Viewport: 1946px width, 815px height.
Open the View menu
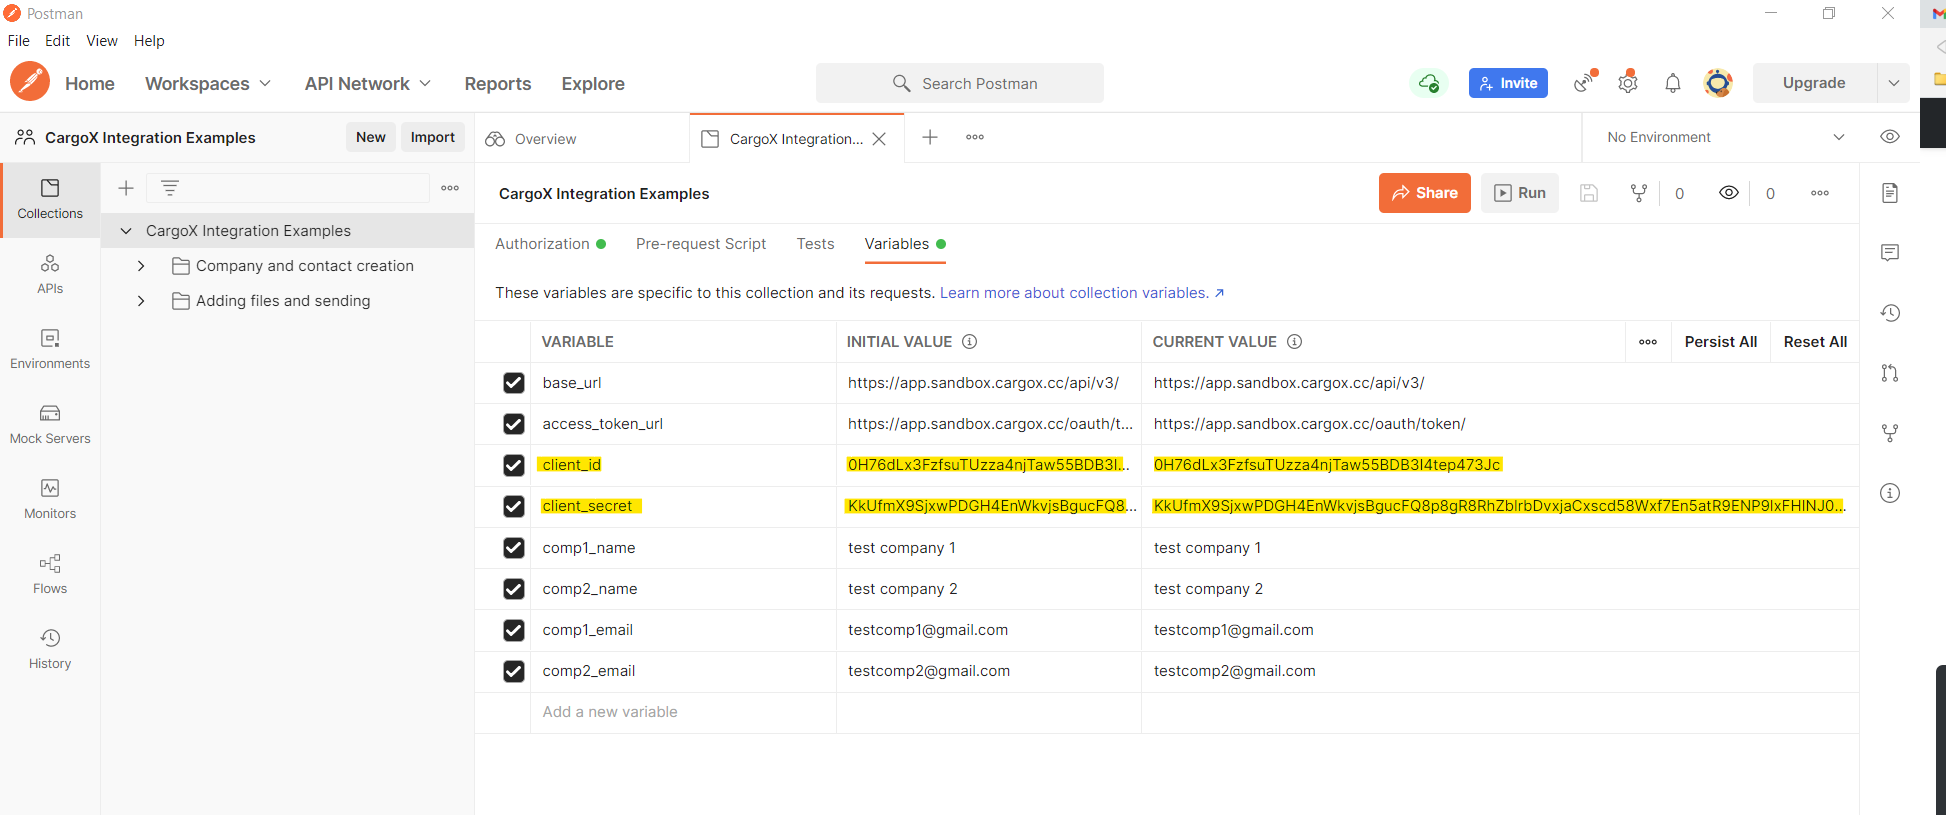[102, 41]
